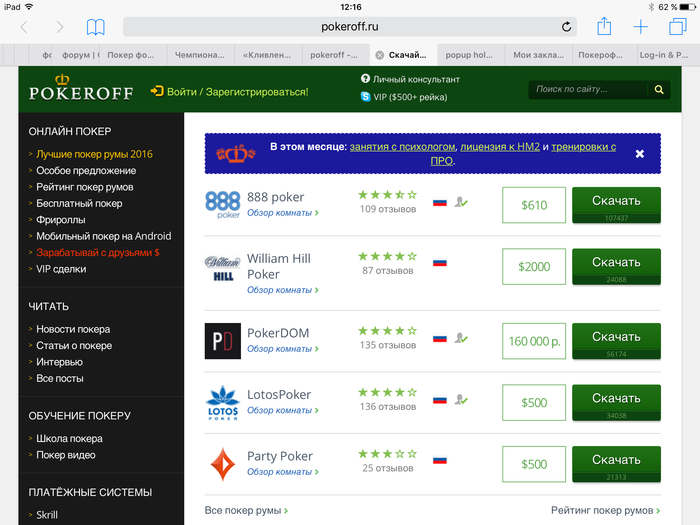The height and width of the screenshot is (525, 700).
Task: Click the $2000 bonus box
Action: coord(534,267)
